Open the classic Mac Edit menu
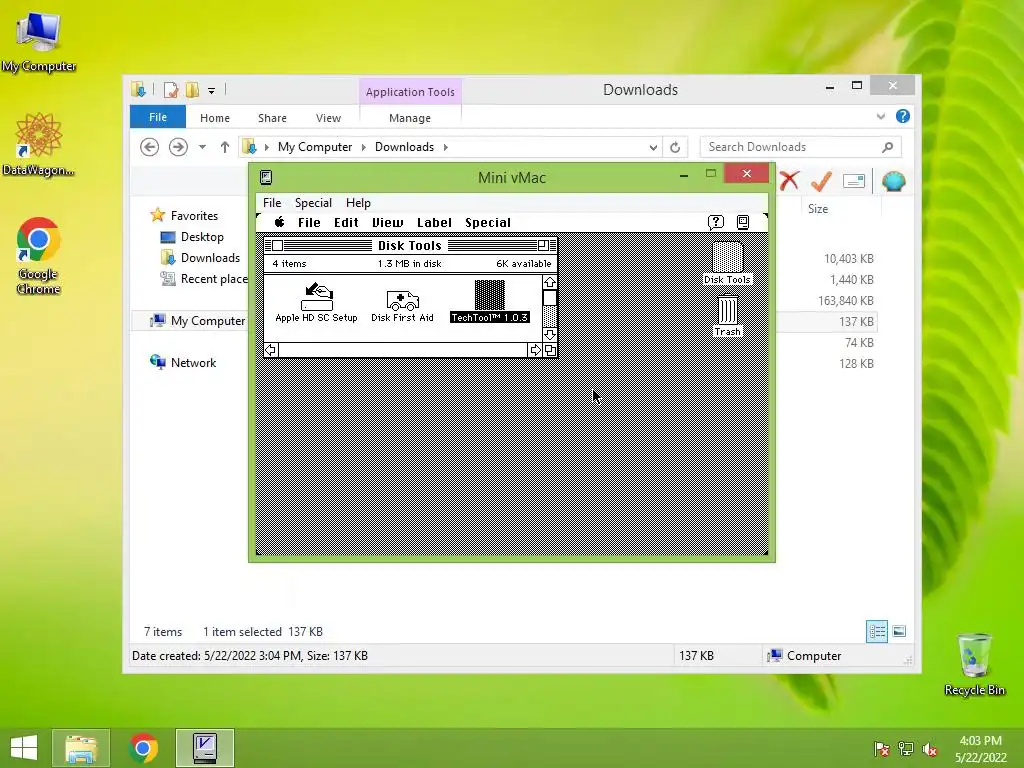This screenshot has height=768, width=1024. click(x=346, y=223)
